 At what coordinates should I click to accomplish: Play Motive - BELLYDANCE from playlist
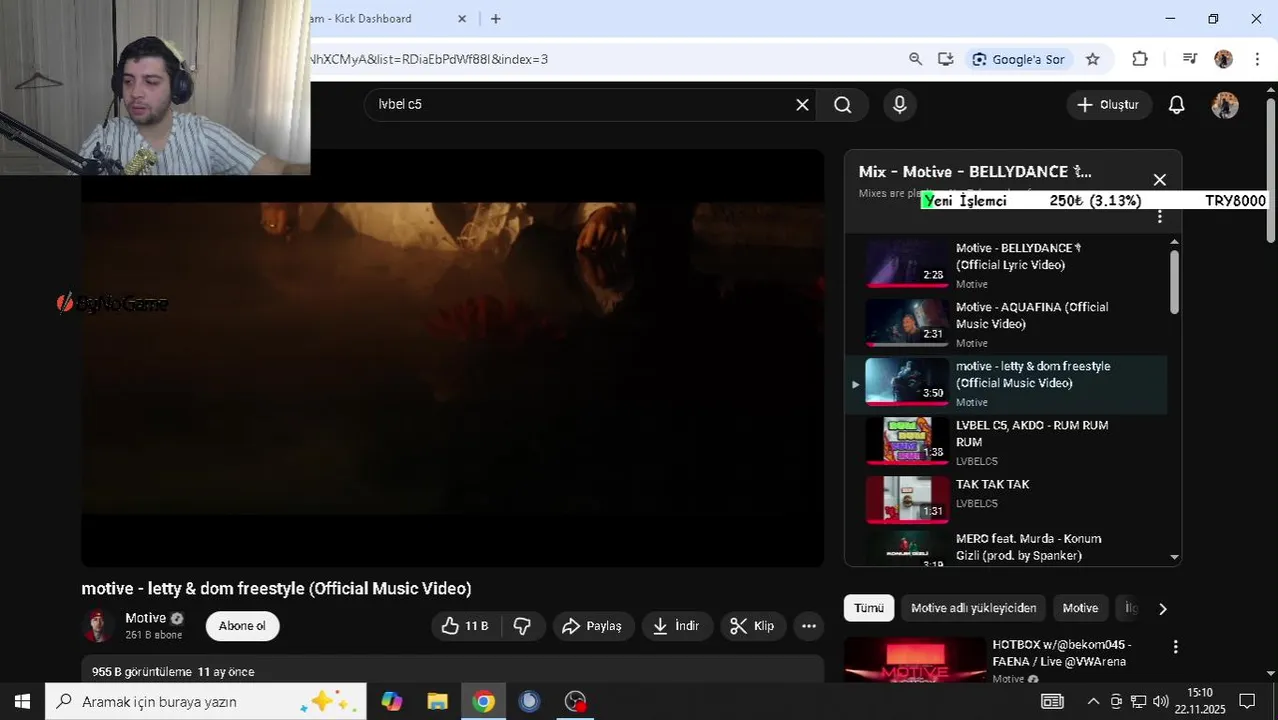click(x=1006, y=265)
